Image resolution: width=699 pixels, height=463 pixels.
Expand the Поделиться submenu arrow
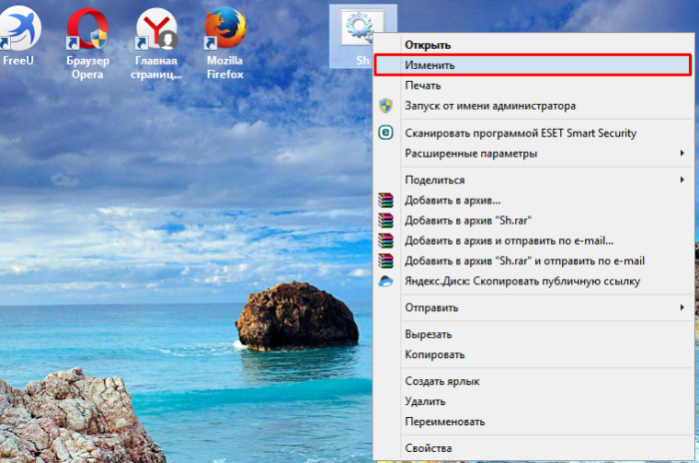click(x=682, y=180)
